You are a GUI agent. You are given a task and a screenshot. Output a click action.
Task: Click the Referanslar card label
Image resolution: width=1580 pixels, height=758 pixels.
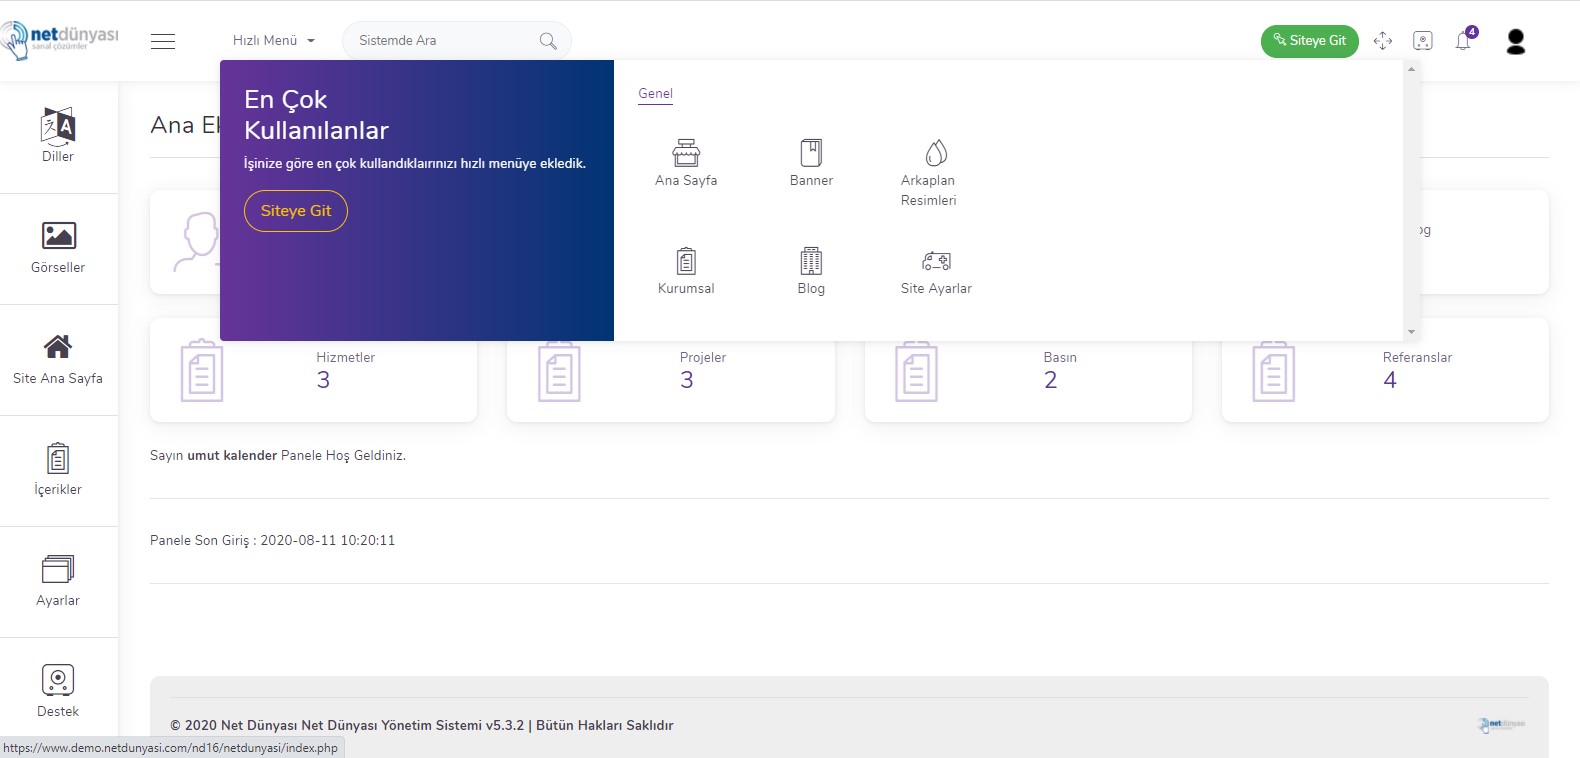coord(1417,357)
